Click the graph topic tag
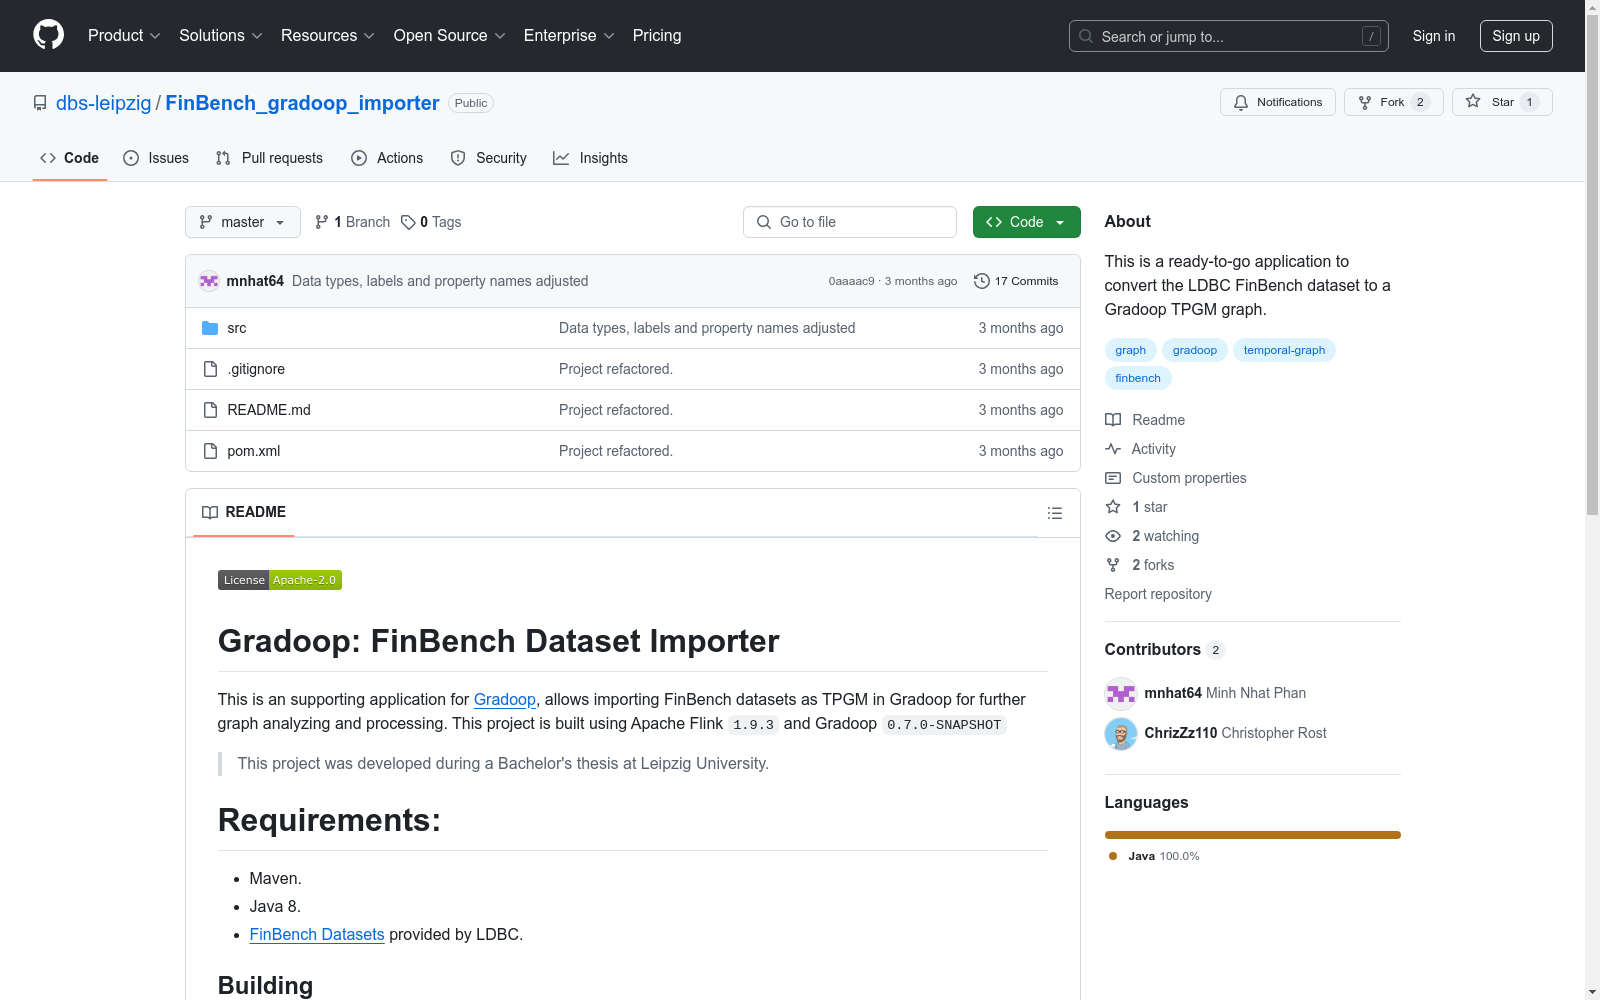 pos(1131,350)
